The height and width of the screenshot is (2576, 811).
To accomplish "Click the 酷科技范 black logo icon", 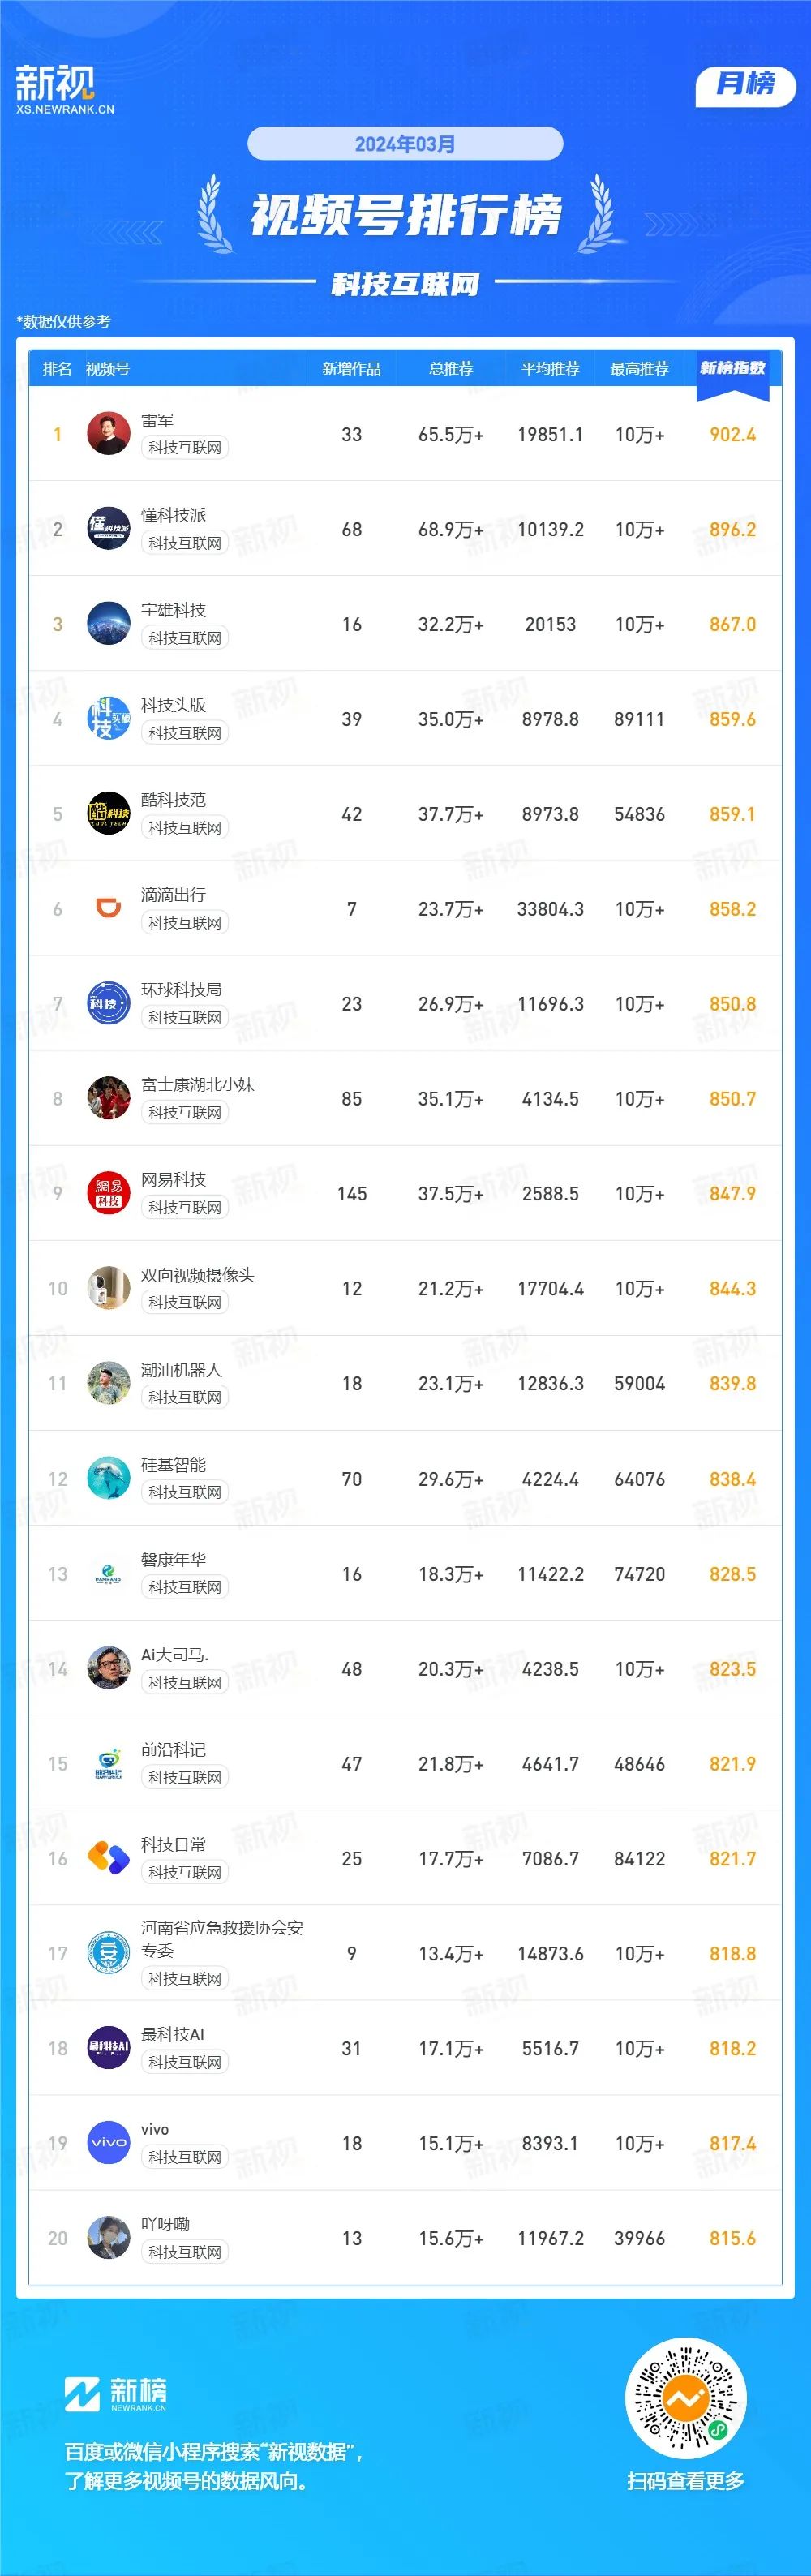I will click(x=108, y=814).
